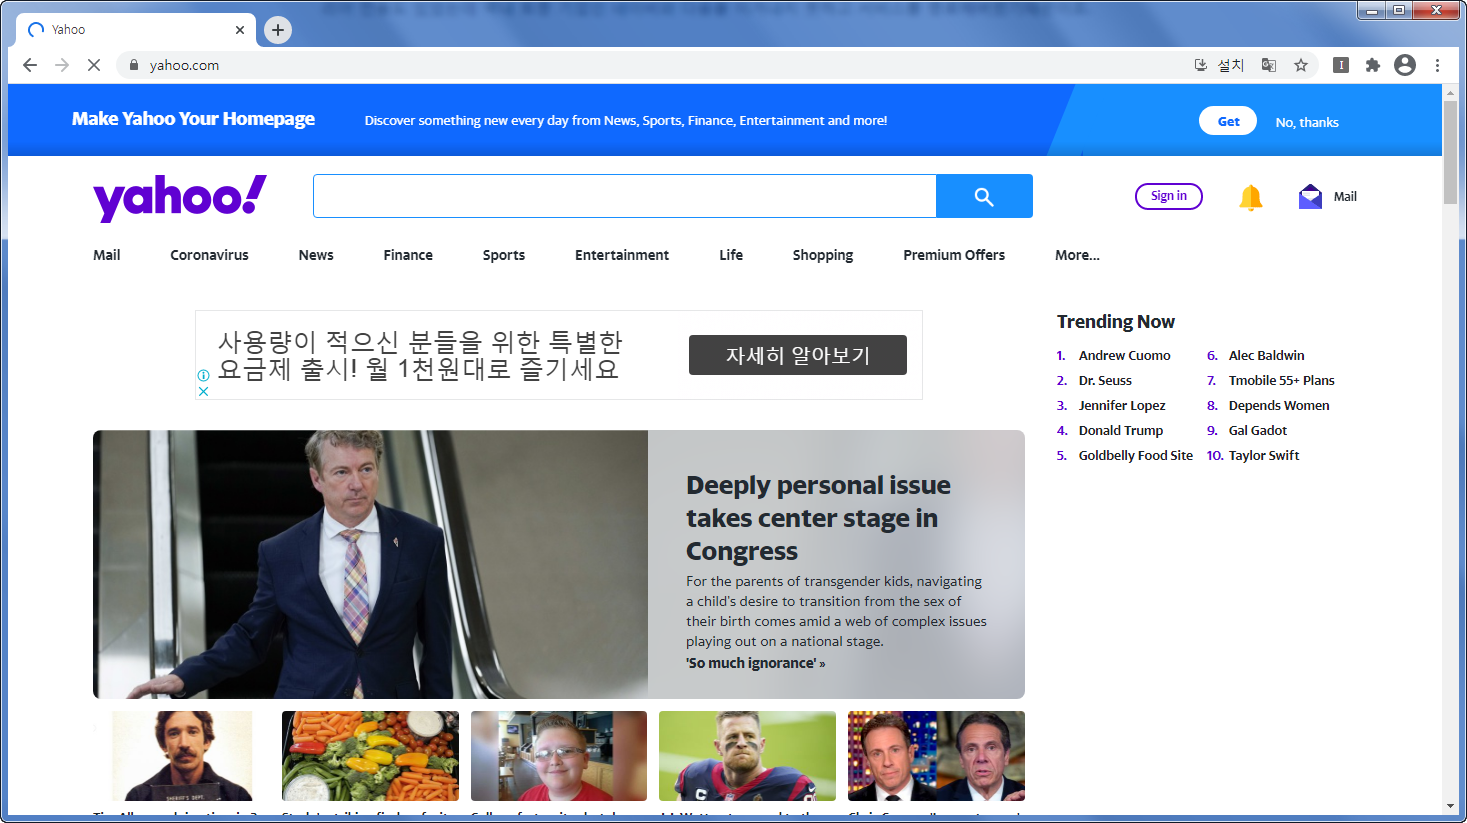
Task: Open the extensions puzzle icon
Action: pos(1373,65)
